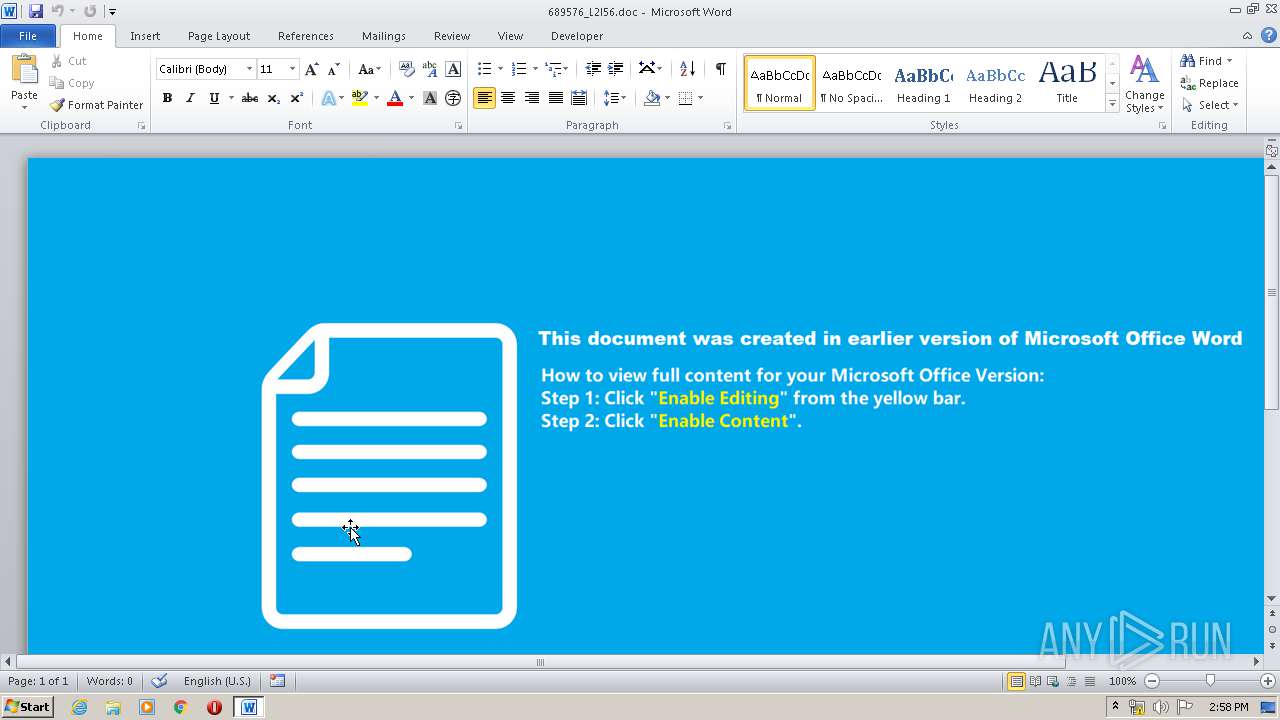Open Word Help question mark icon

(1269, 35)
